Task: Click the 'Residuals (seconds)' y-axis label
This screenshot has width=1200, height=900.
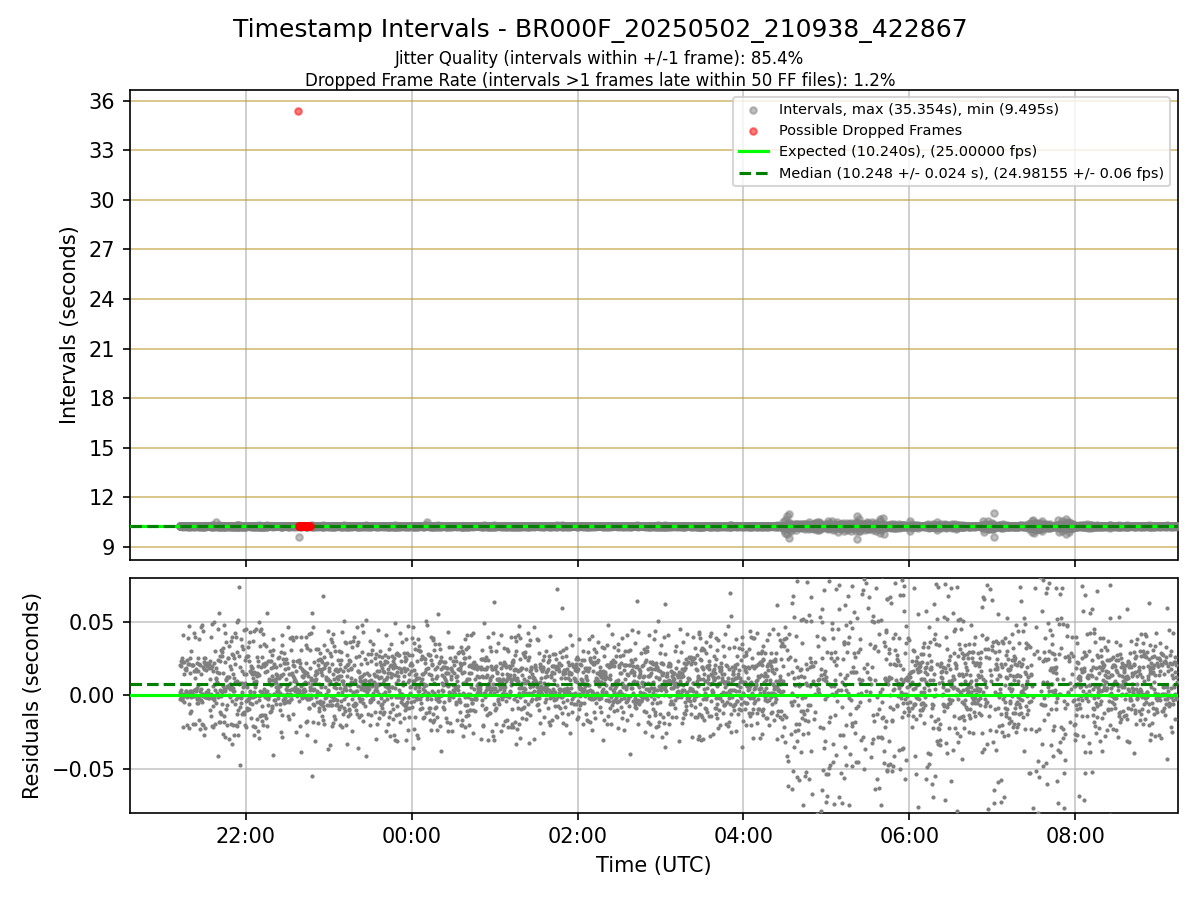Action: pos(32,696)
